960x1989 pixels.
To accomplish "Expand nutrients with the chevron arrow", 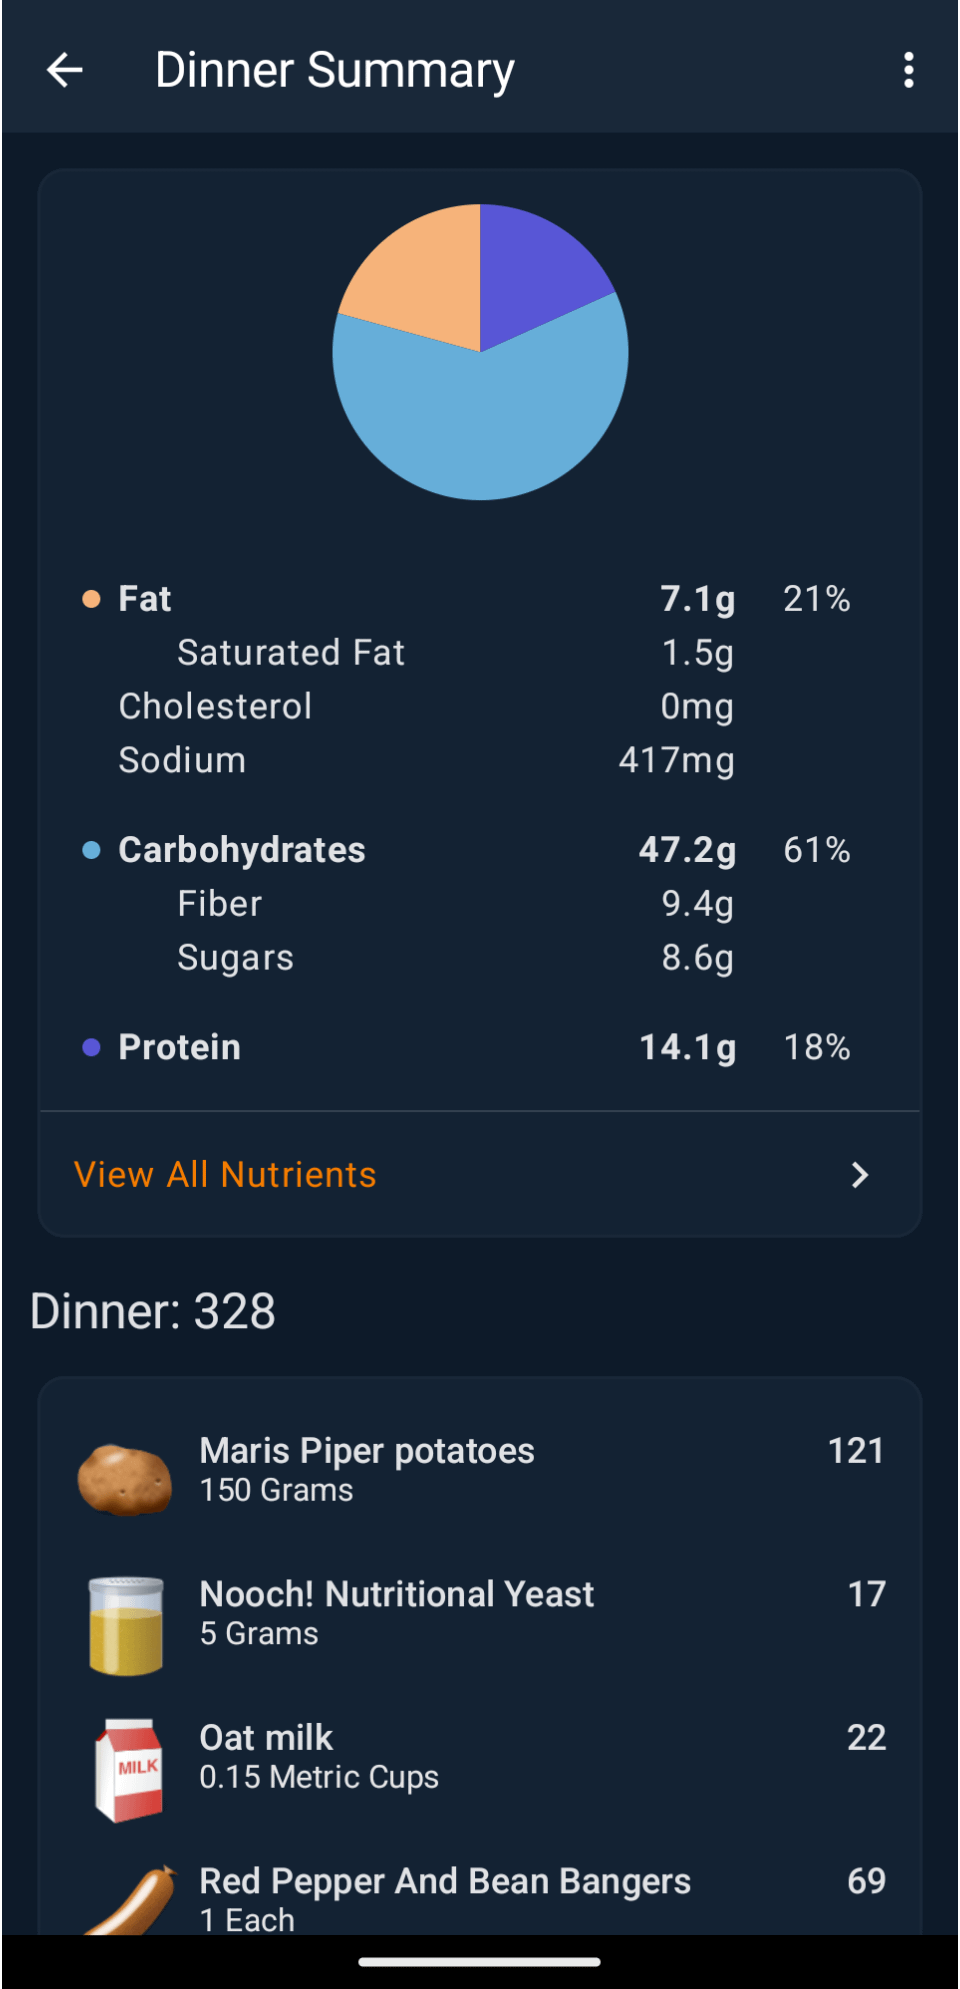I will pyautogui.click(x=859, y=1175).
